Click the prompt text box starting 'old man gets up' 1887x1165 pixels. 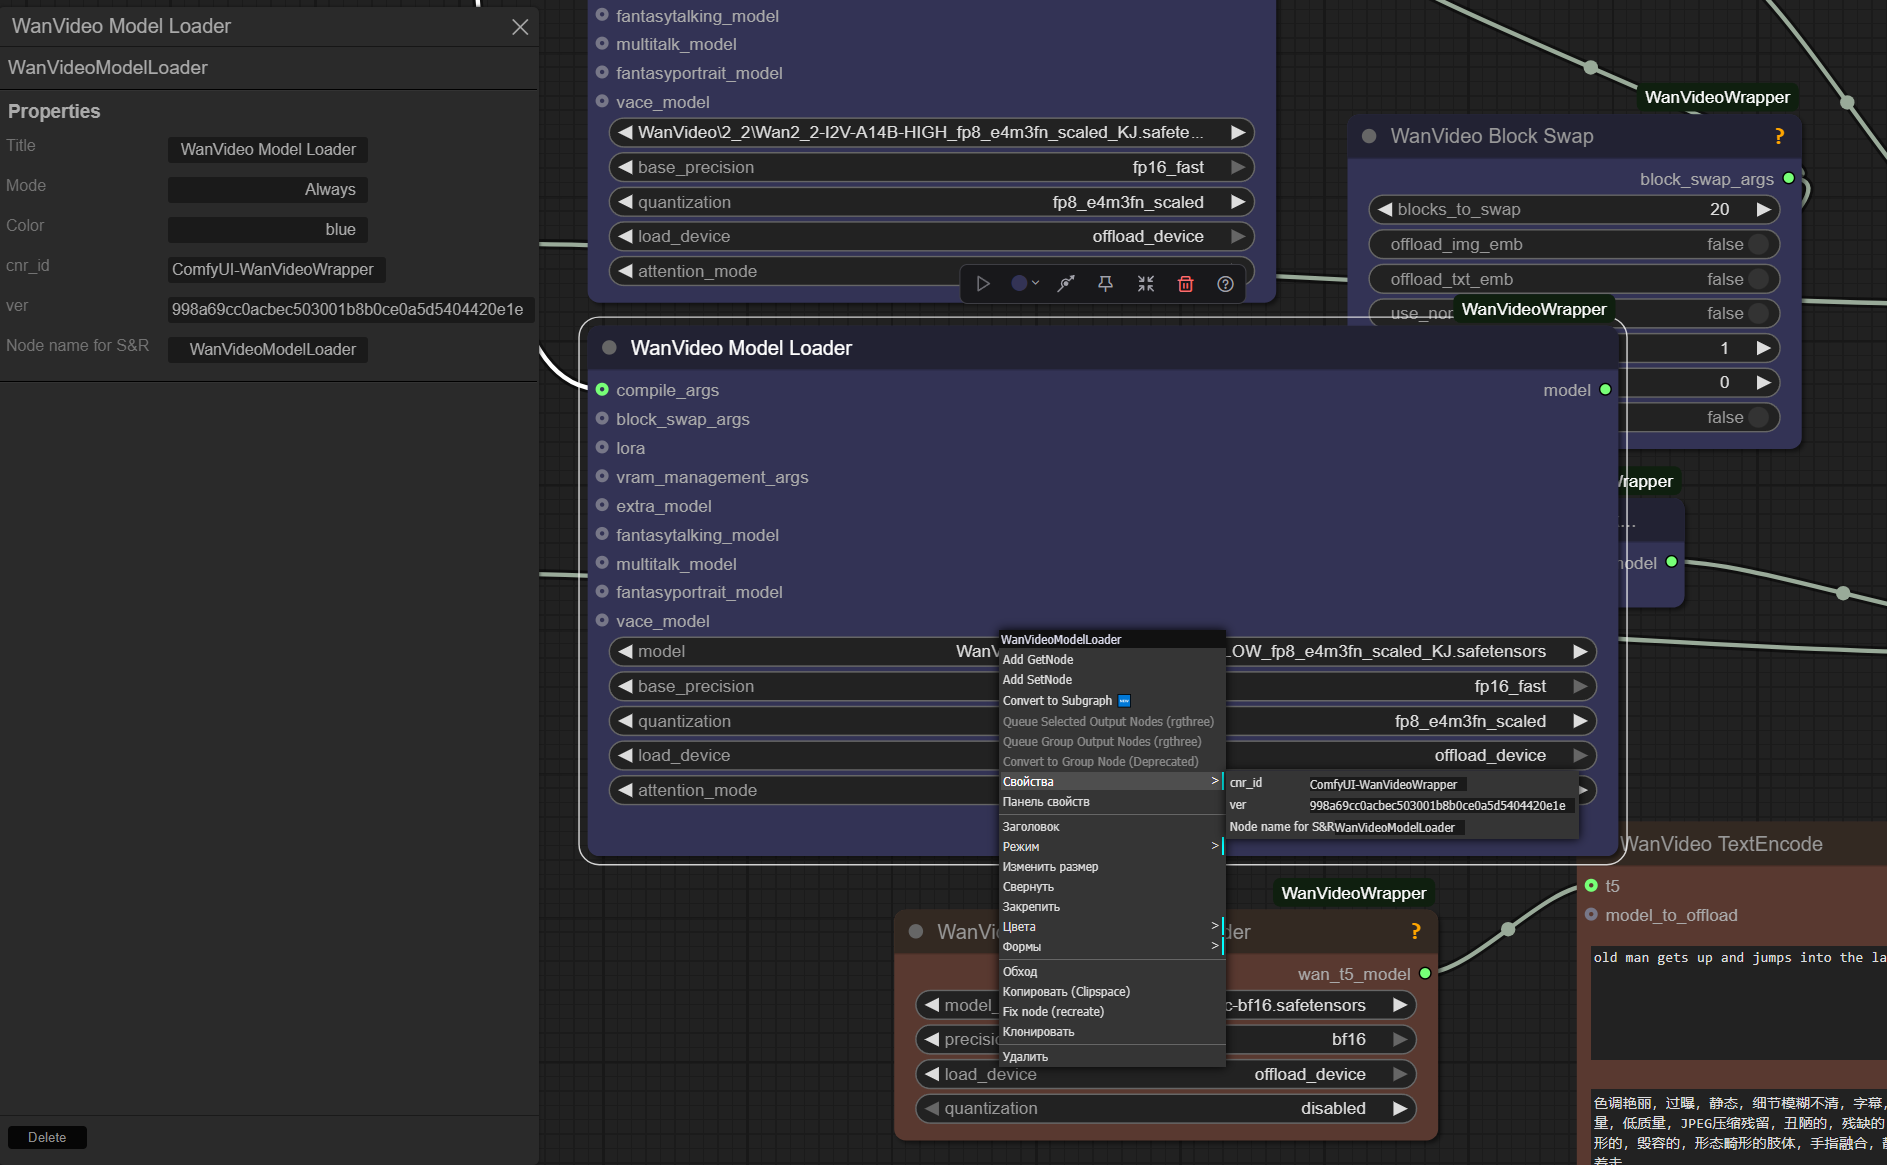[x=1739, y=1002]
